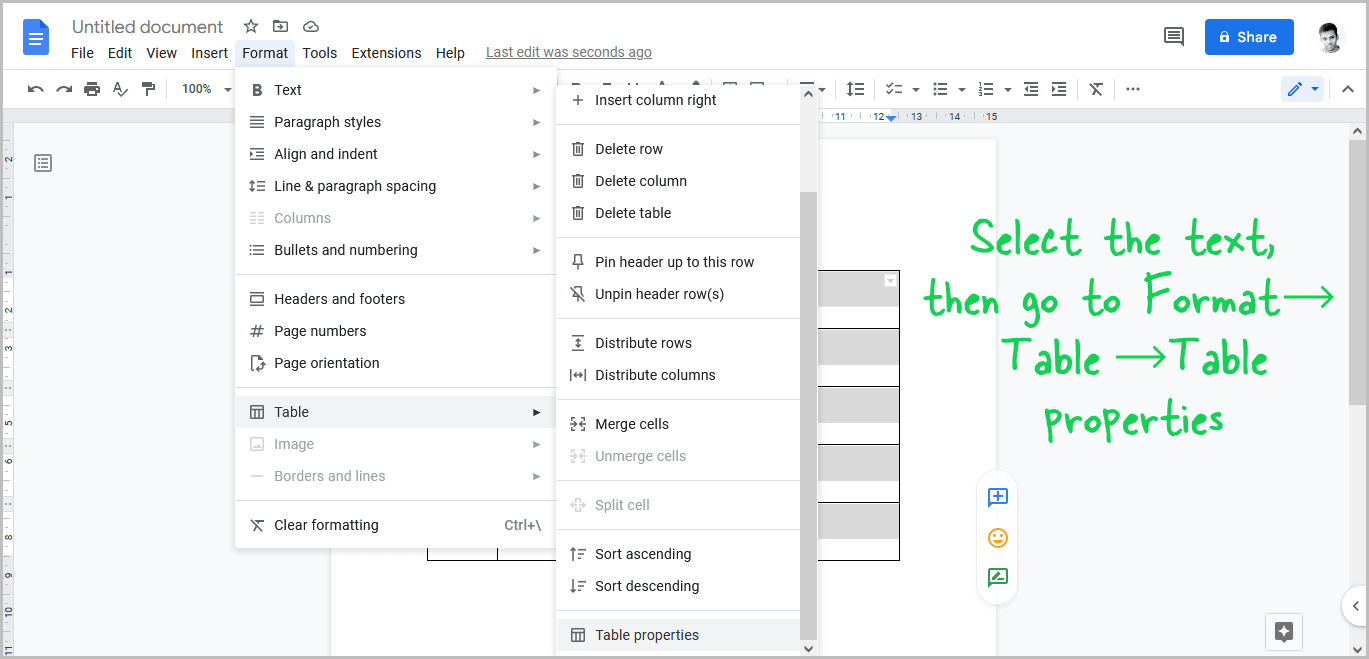This screenshot has height=659, width=1369.
Task: Open the Extensions menu
Action: [x=386, y=52]
